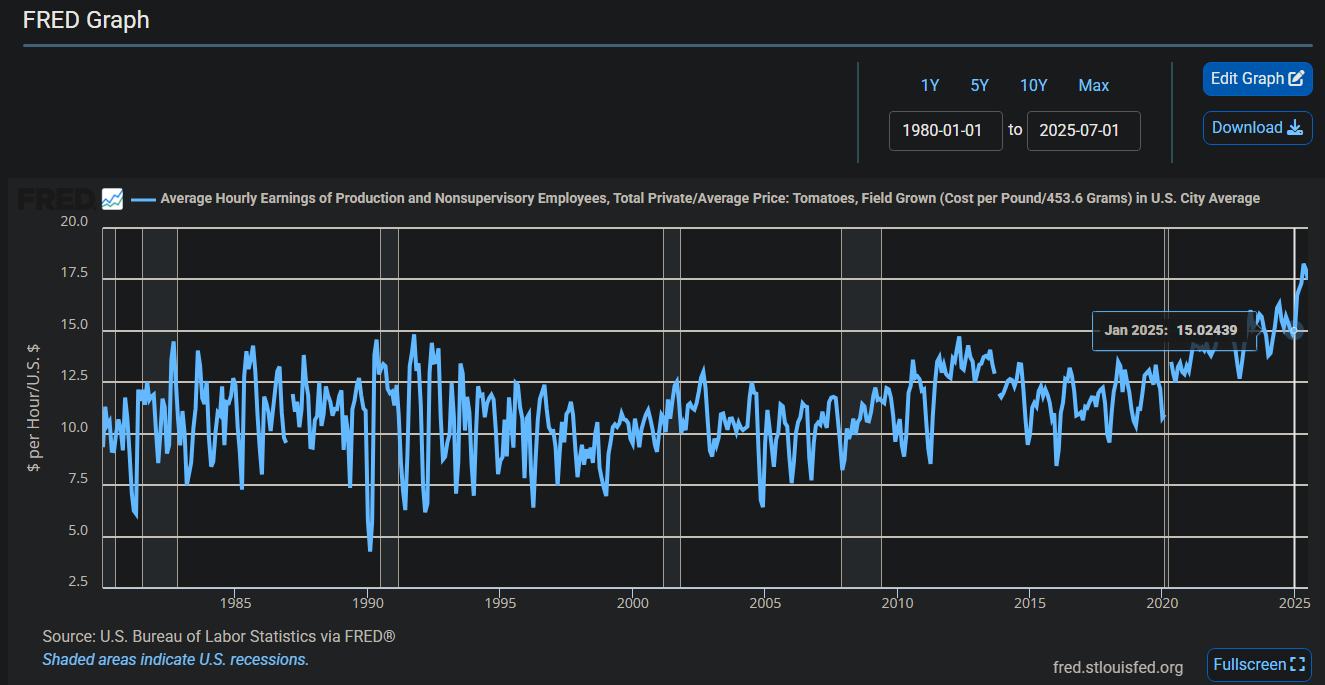Select the 10Y date range
Screen dimensions: 1325x685
(1033, 85)
